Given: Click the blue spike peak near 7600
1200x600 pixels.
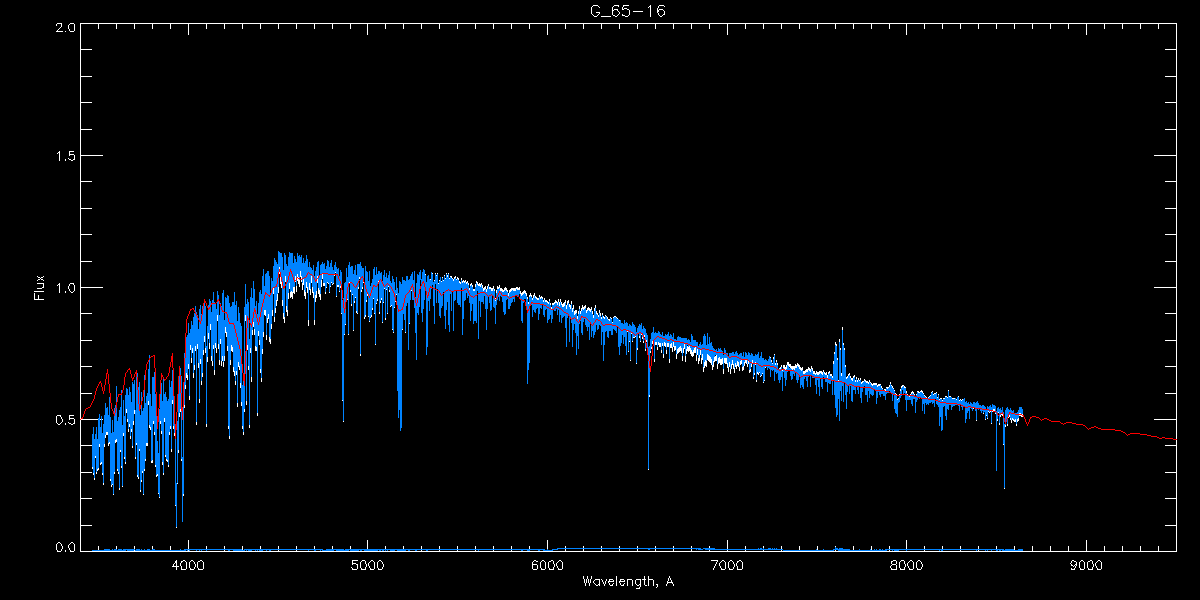Looking at the screenshot, I should [842, 329].
